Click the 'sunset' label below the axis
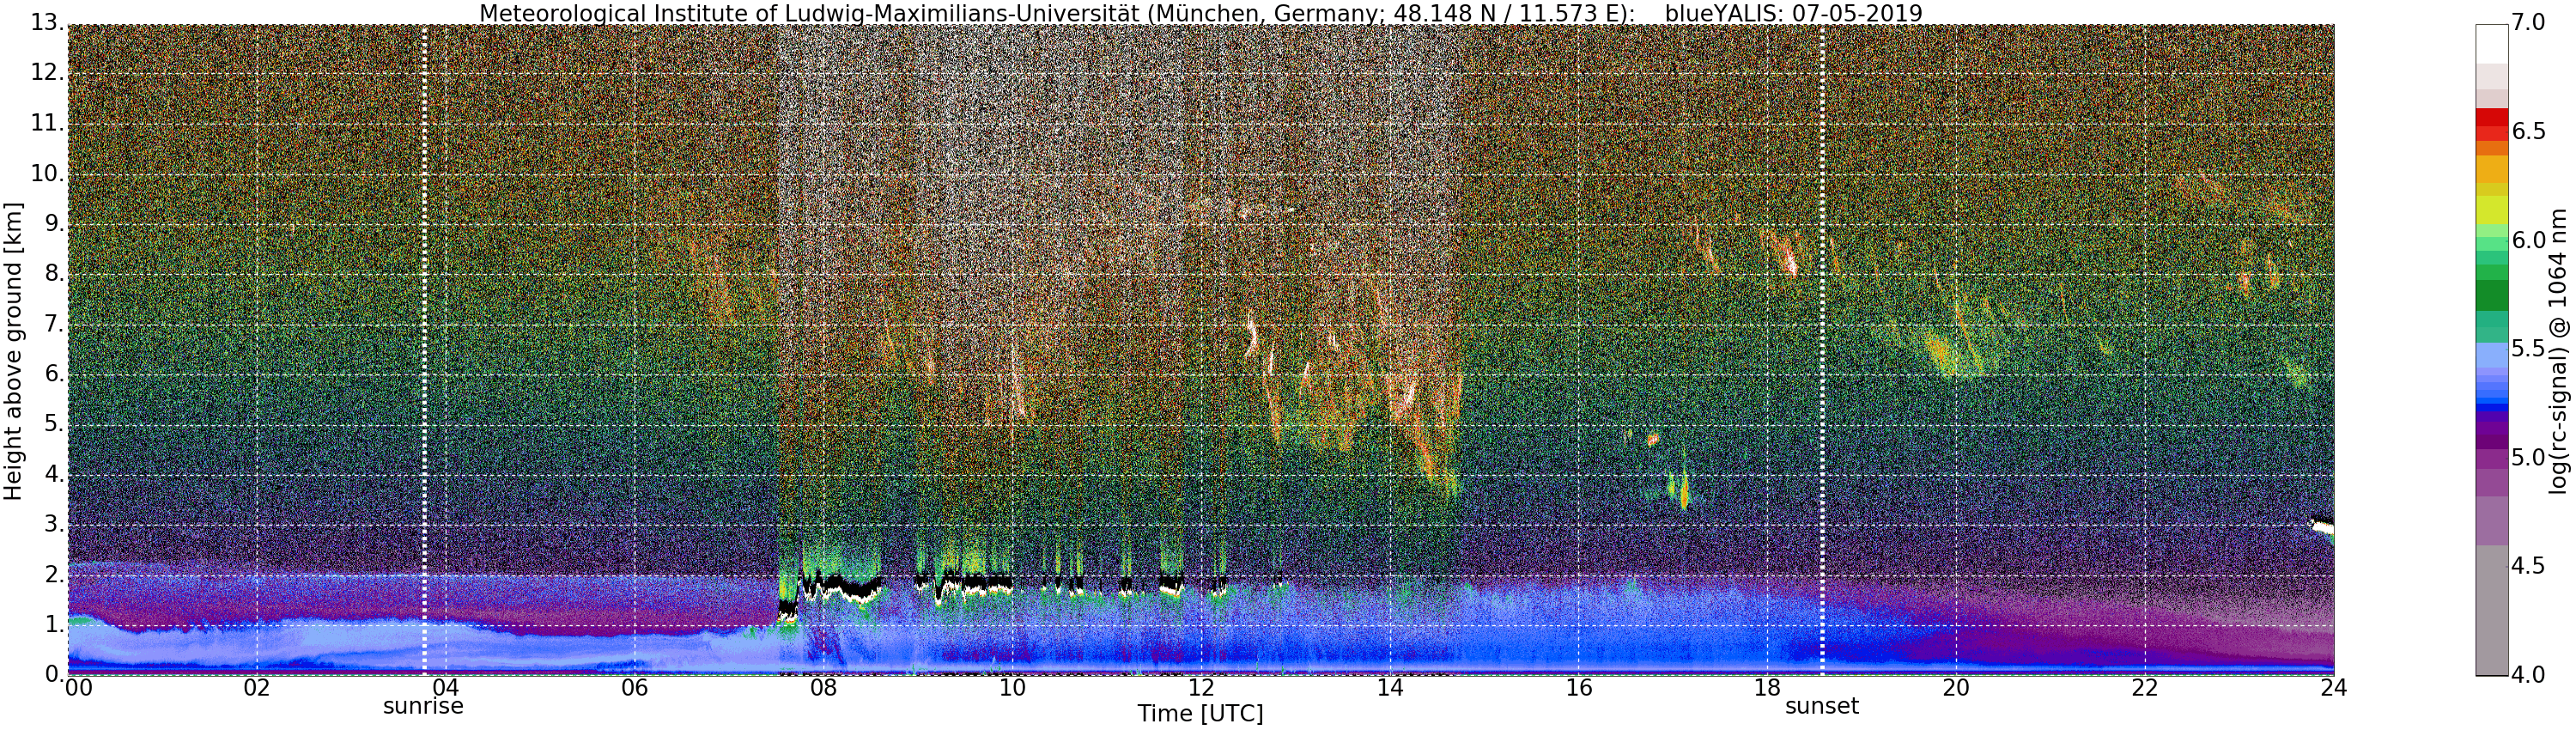 (x=1822, y=706)
